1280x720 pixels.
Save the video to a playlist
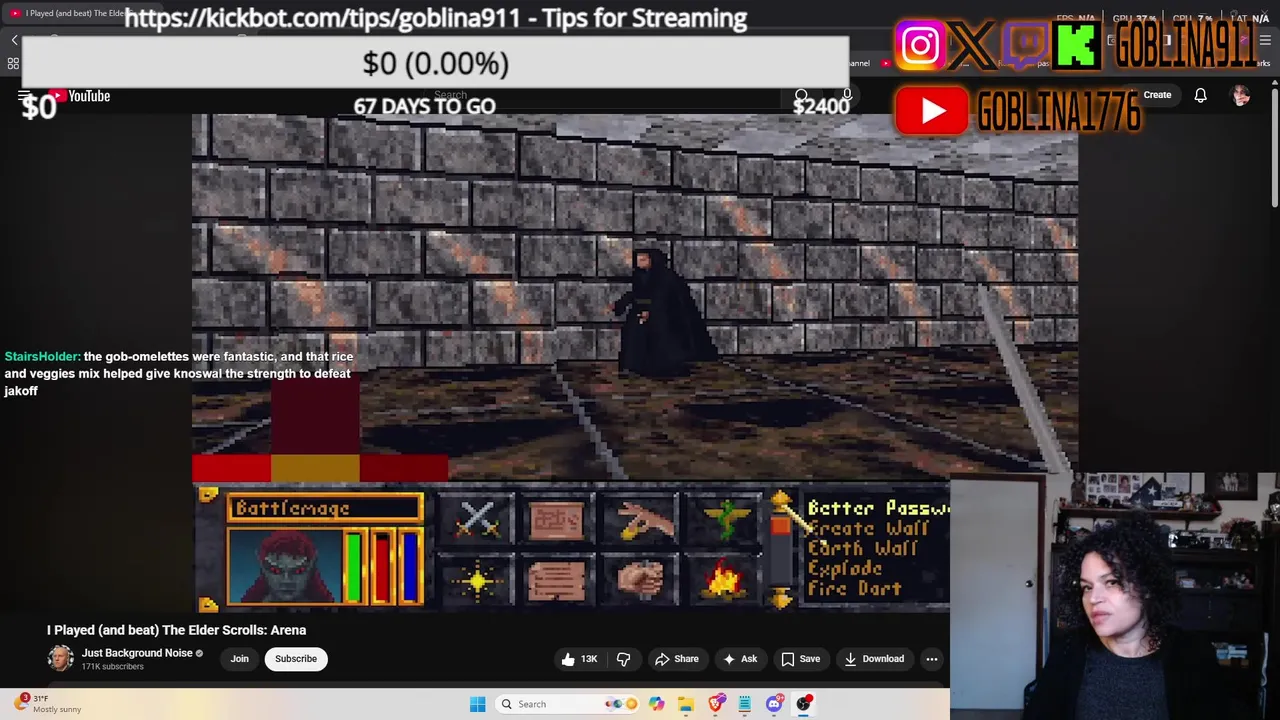click(801, 659)
